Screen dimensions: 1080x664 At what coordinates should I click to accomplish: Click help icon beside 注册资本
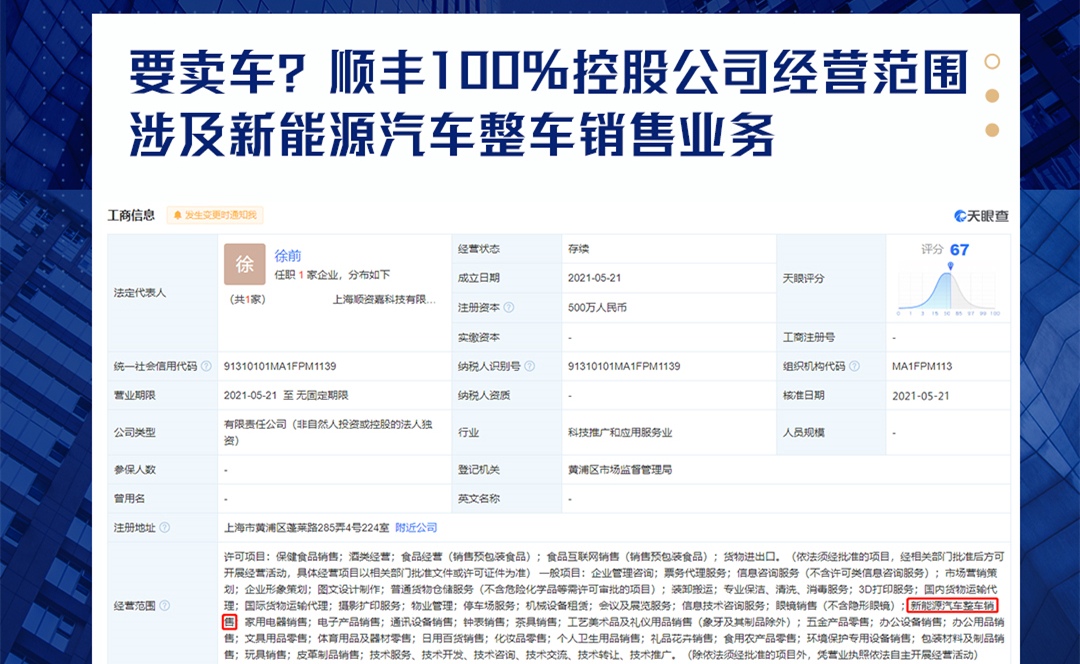point(509,307)
